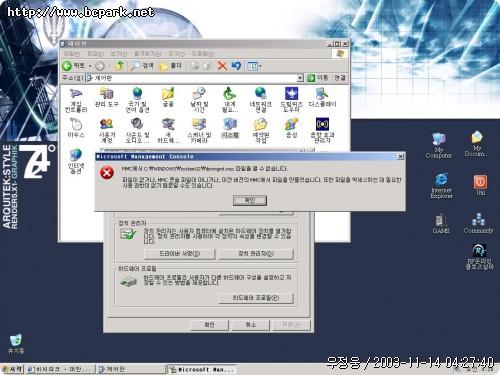Screen dimensions: 500x375
Task: Switch to the 제어판 taskbar button
Action: 131,369
